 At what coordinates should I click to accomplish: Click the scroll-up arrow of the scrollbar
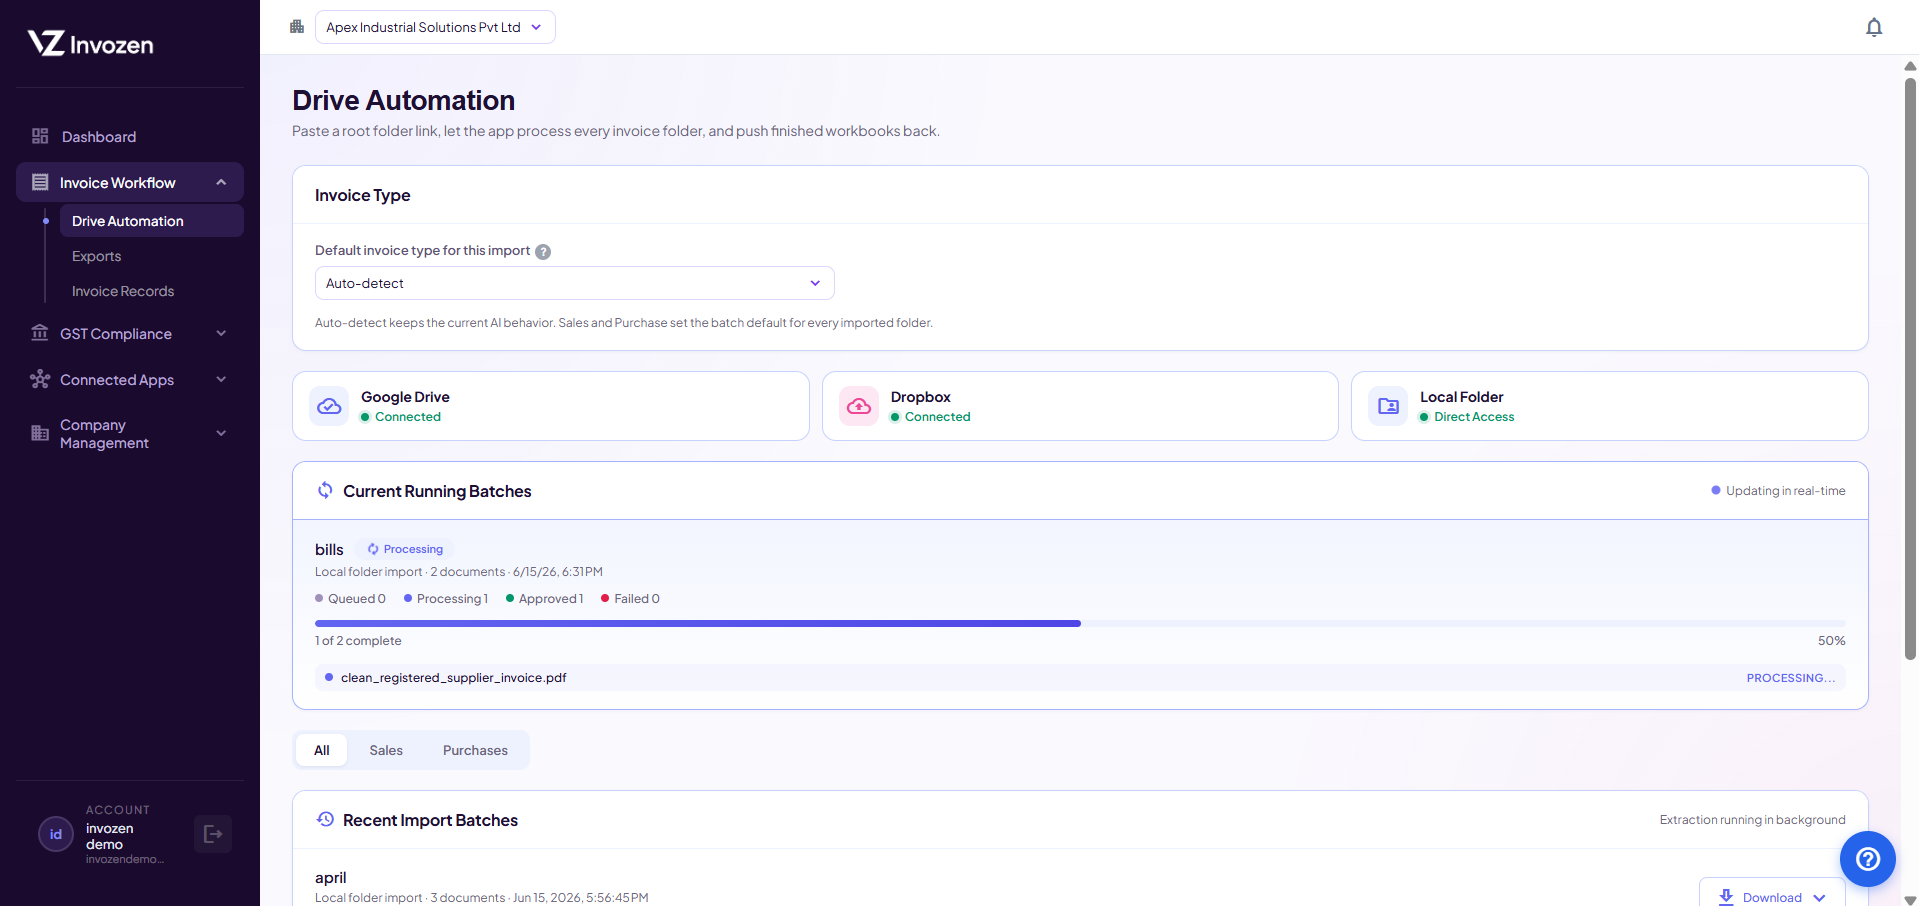[1910, 66]
